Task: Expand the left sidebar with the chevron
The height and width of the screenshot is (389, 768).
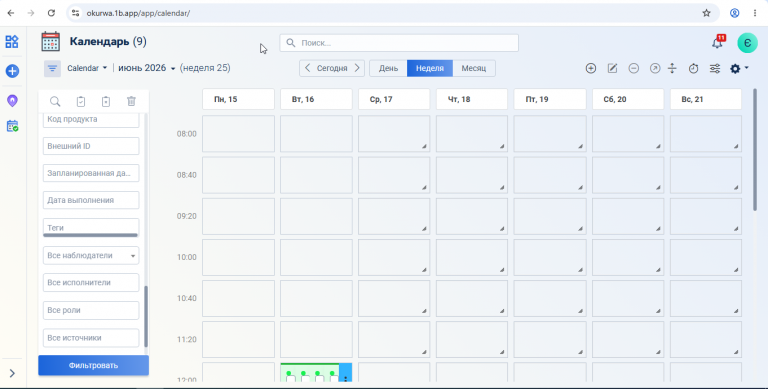Action: [12, 373]
